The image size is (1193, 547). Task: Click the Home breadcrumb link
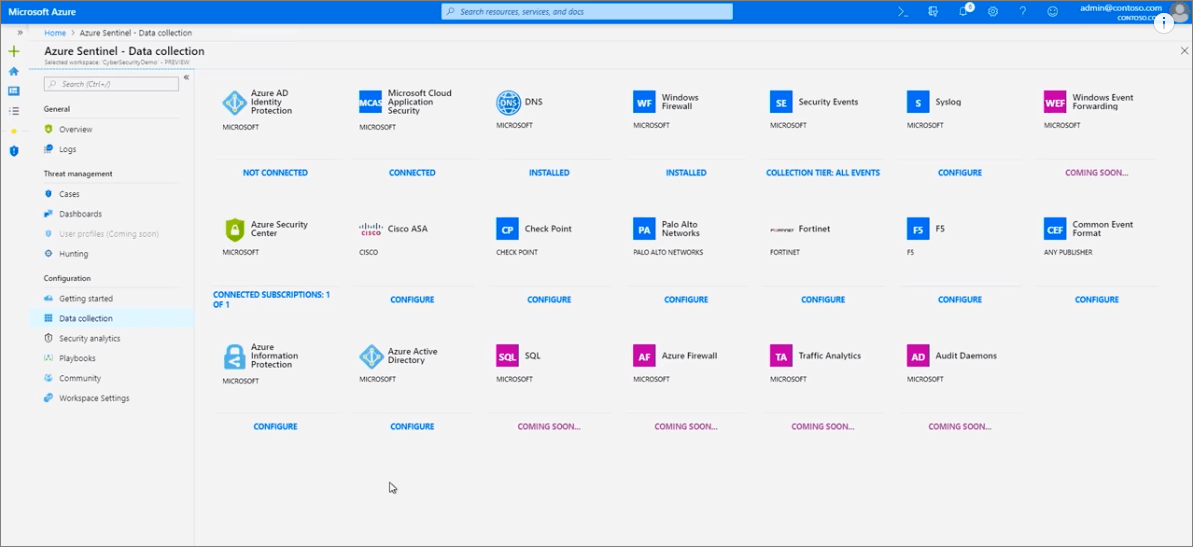pos(55,33)
